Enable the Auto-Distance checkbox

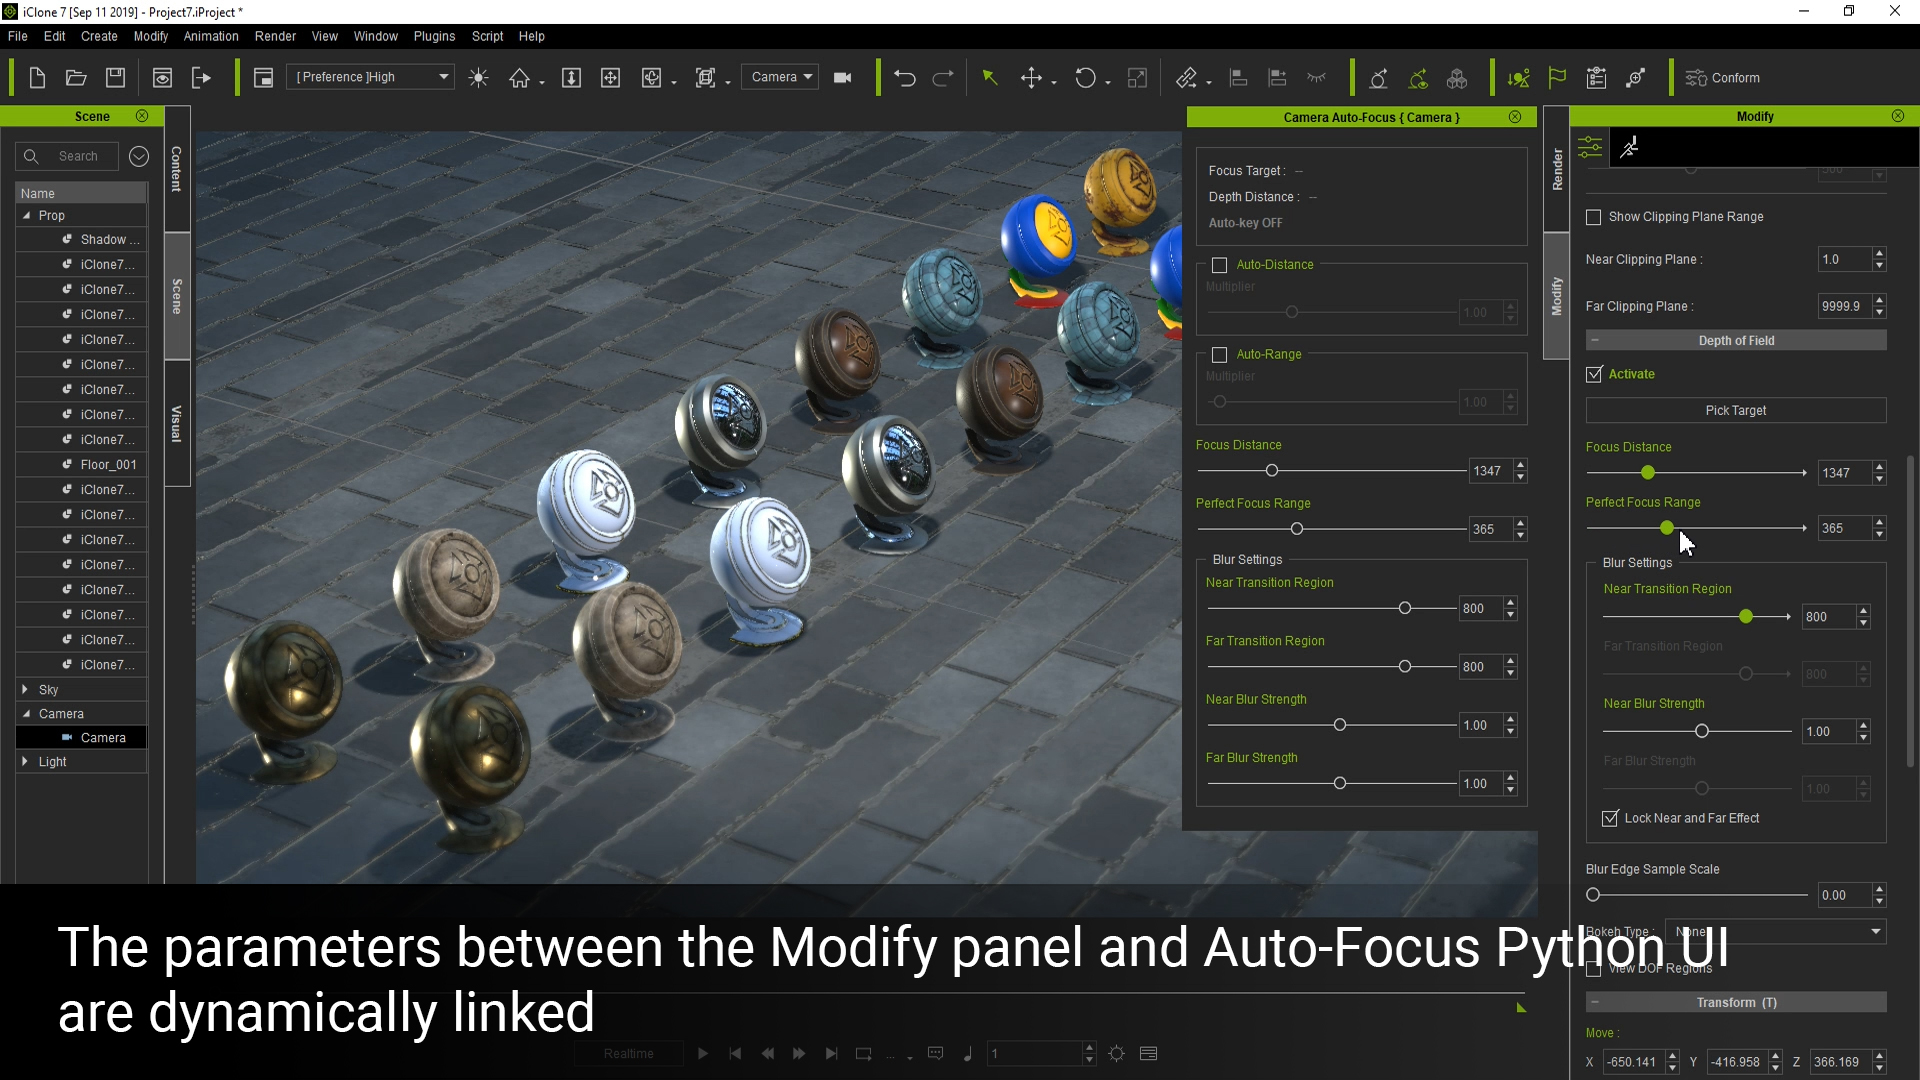coord(1219,265)
